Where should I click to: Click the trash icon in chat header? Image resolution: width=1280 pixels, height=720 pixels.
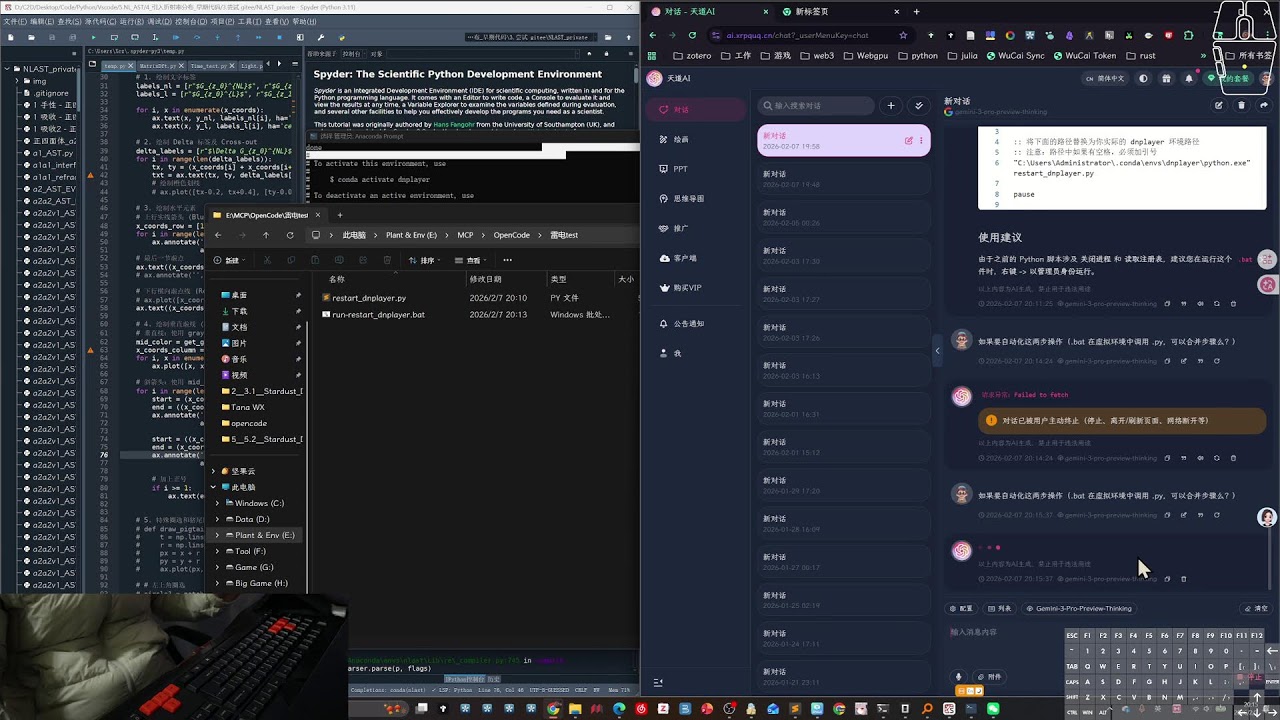pyautogui.click(x=1241, y=105)
